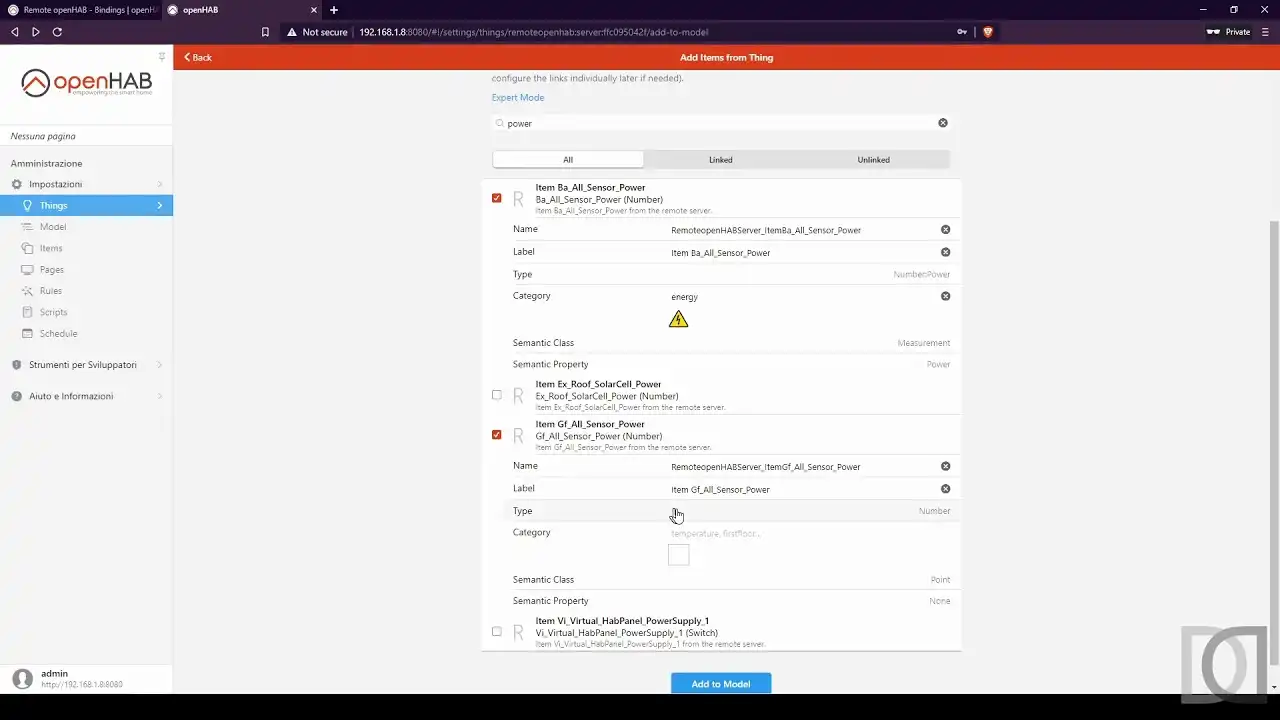Clear the power search field
1280x720 pixels.
[x=942, y=123]
